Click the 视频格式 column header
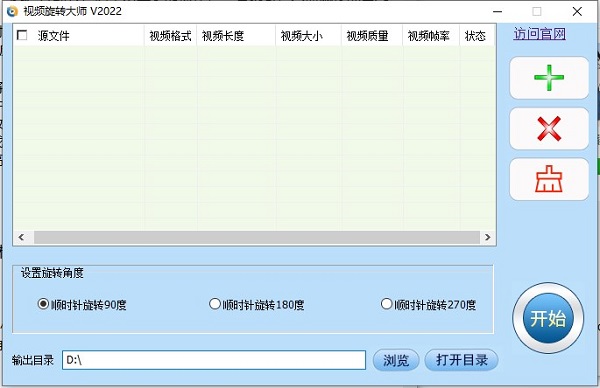 170,36
